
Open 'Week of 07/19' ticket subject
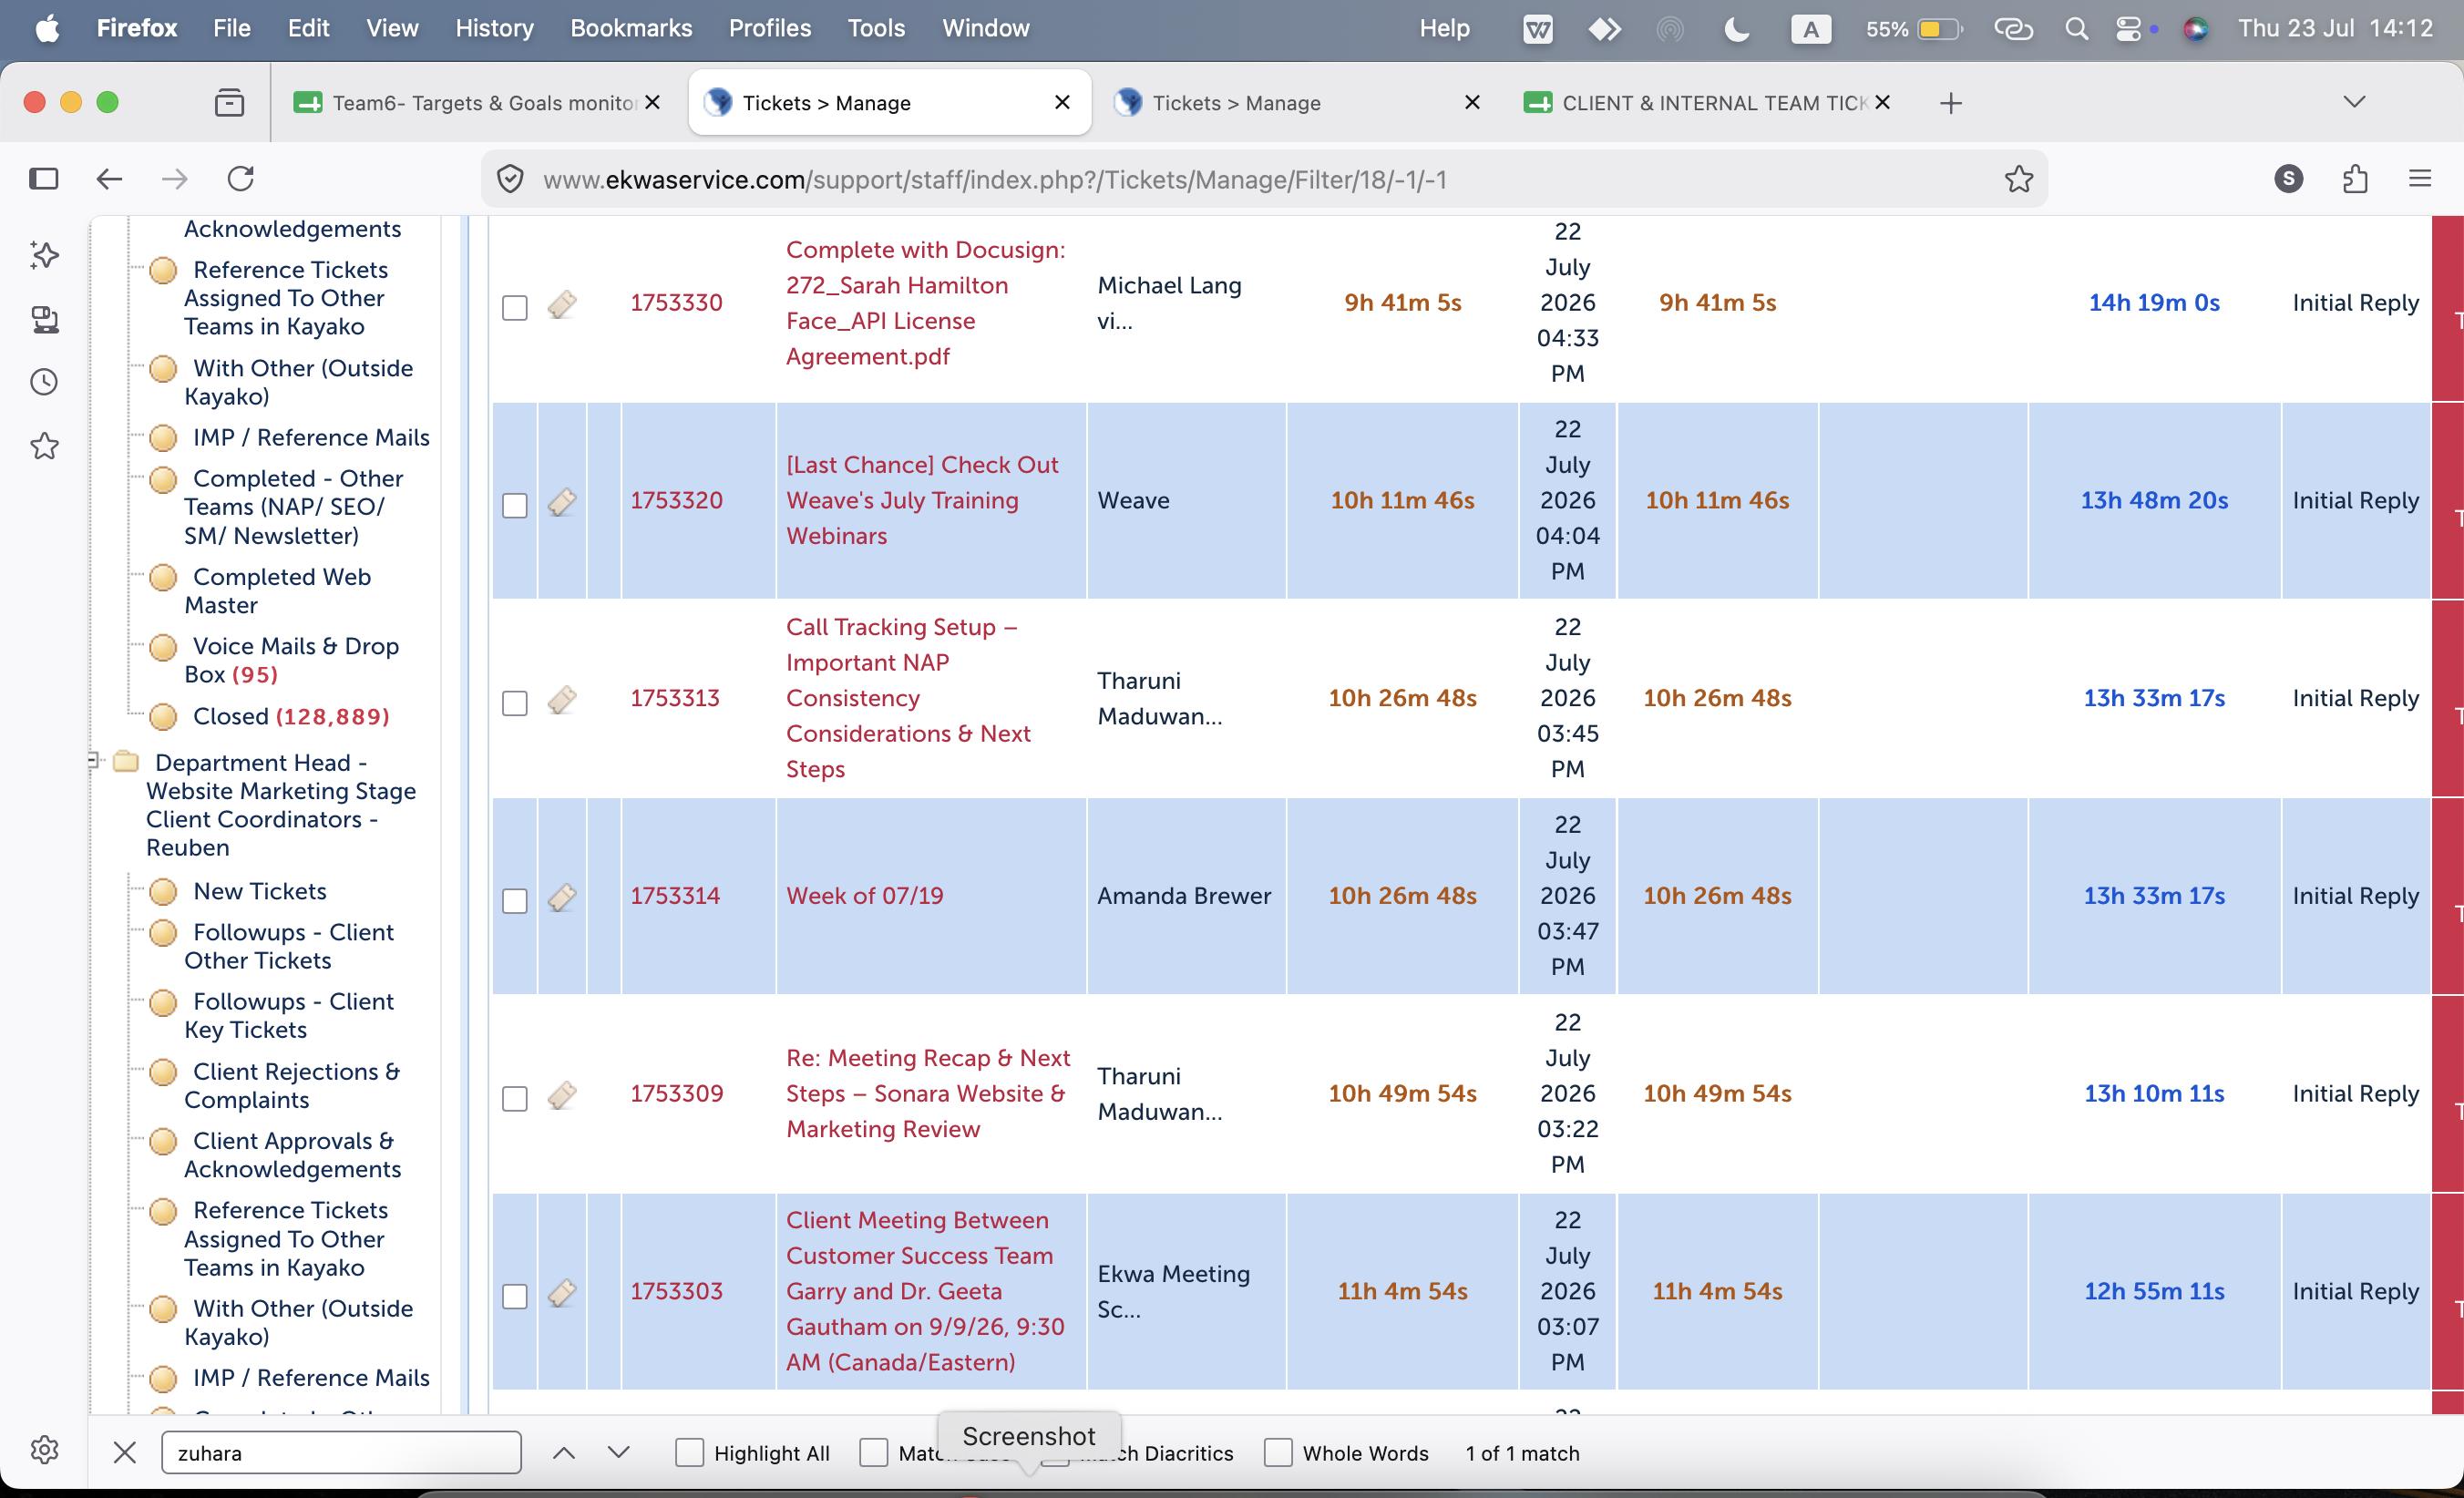click(x=864, y=896)
